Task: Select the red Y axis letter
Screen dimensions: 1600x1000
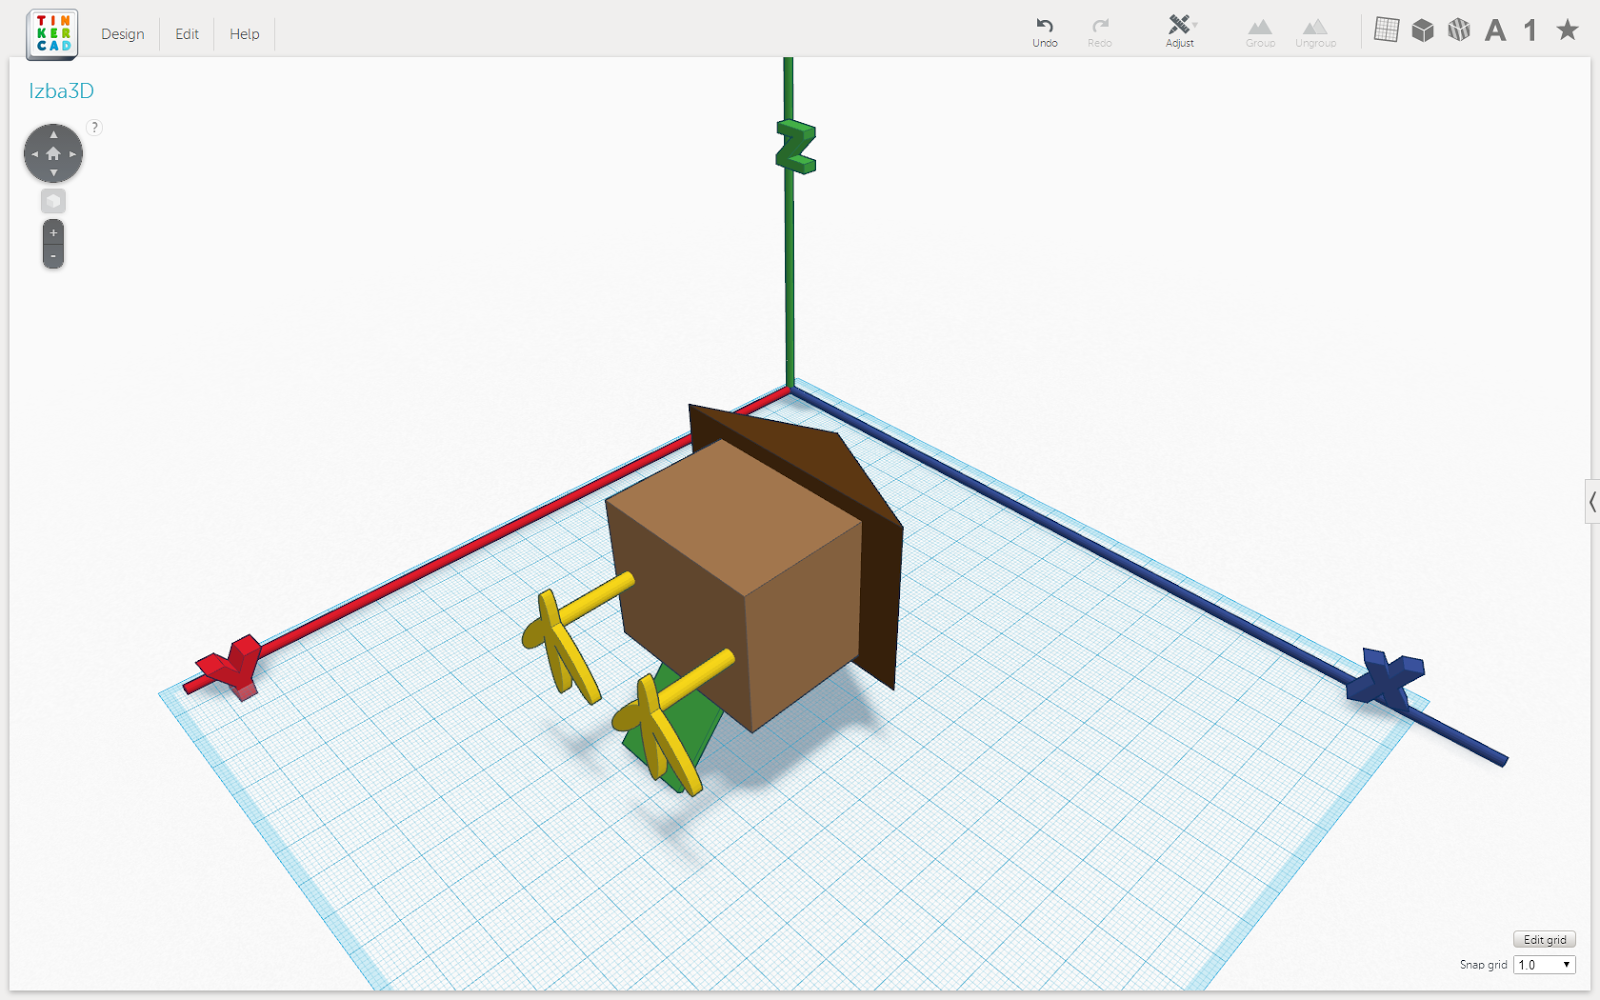Action: 233,667
